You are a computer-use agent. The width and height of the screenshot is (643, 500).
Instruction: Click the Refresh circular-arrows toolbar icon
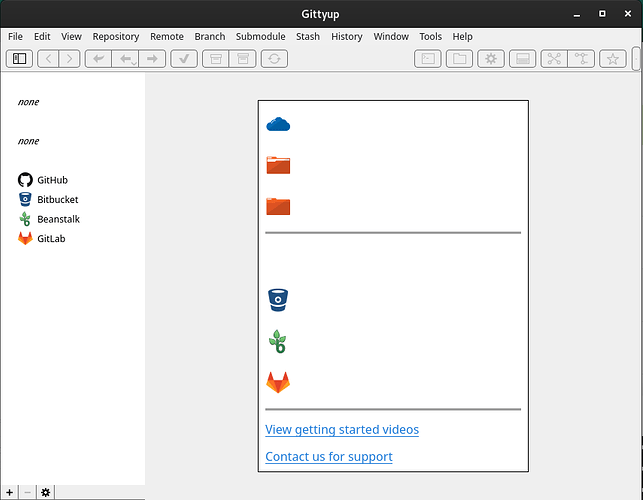click(274, 59)
